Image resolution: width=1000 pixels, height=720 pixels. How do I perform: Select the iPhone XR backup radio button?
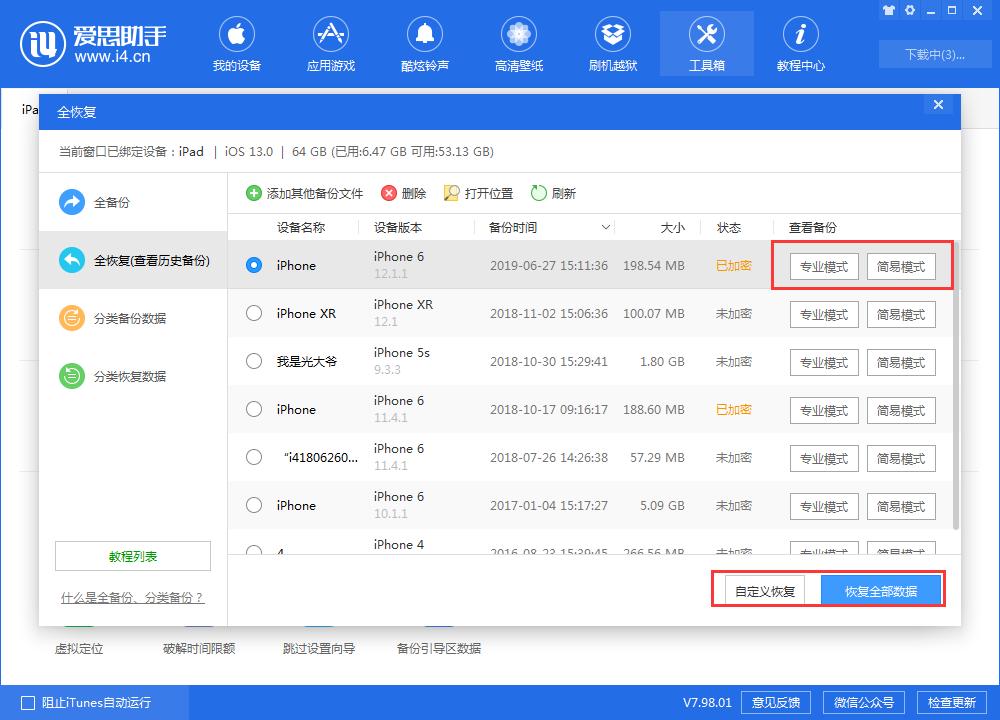pyautogui.click(x=253, y=313)
